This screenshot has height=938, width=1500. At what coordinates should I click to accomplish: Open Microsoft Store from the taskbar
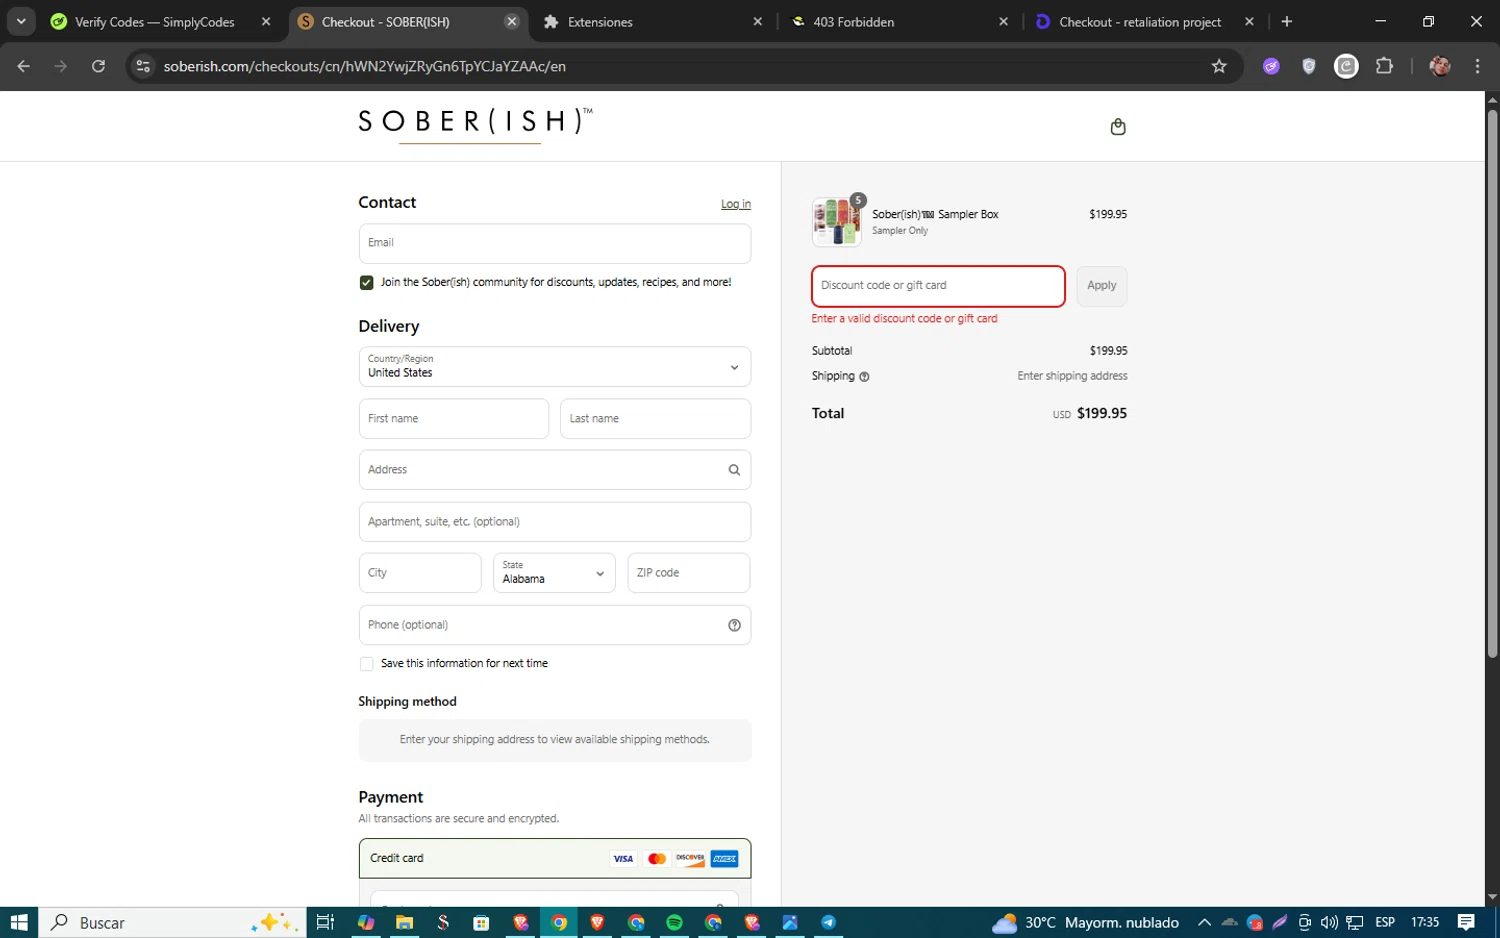click(481, 922)
